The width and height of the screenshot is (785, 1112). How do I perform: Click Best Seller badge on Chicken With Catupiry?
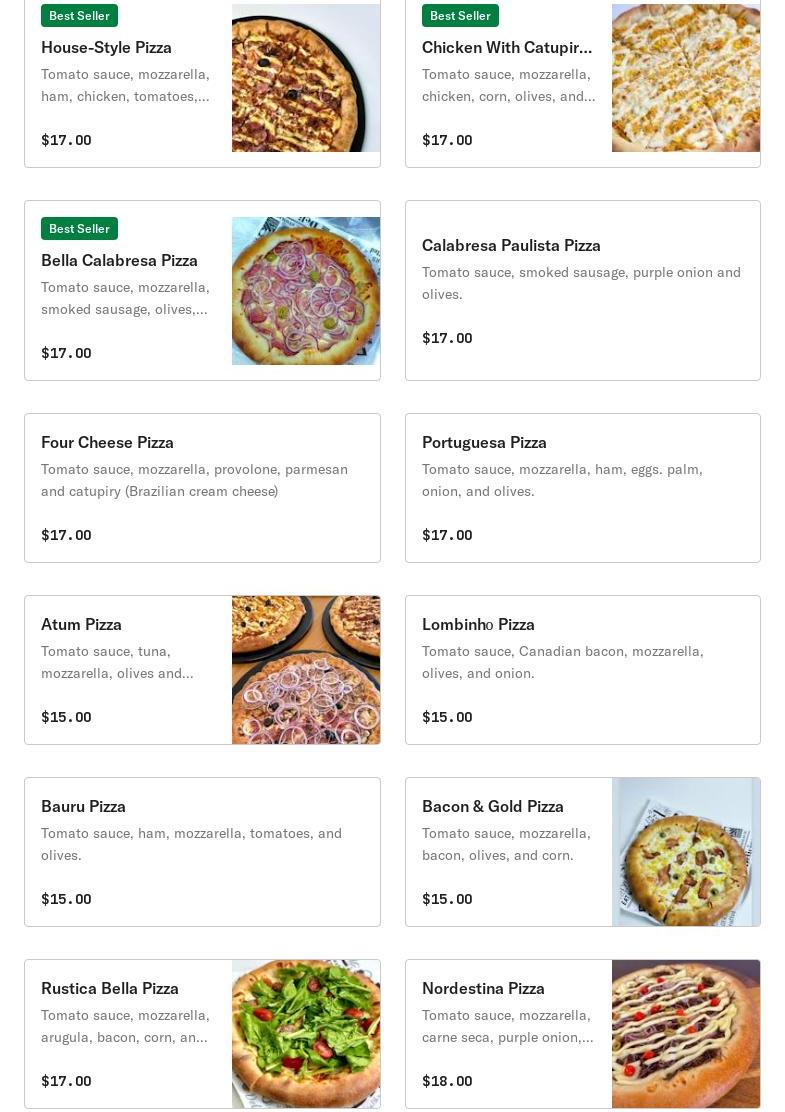(460, 16)
